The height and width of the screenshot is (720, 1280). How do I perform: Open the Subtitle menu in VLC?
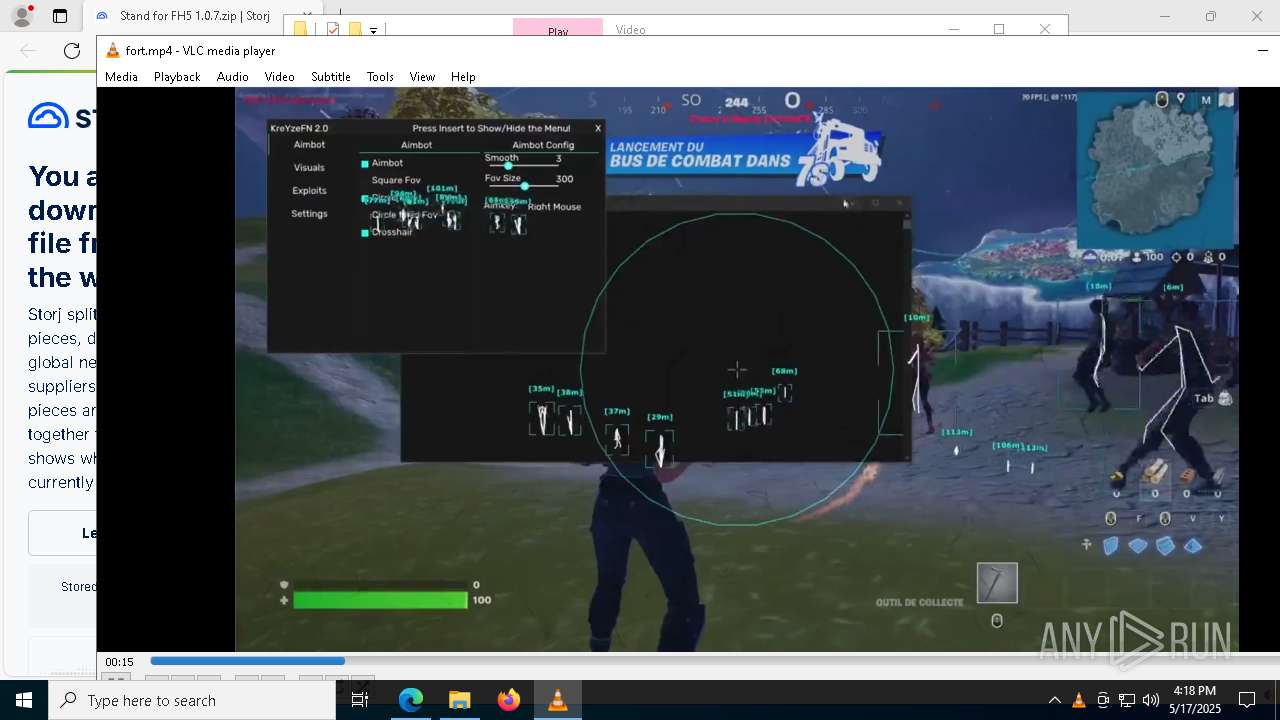pos(330,77)
